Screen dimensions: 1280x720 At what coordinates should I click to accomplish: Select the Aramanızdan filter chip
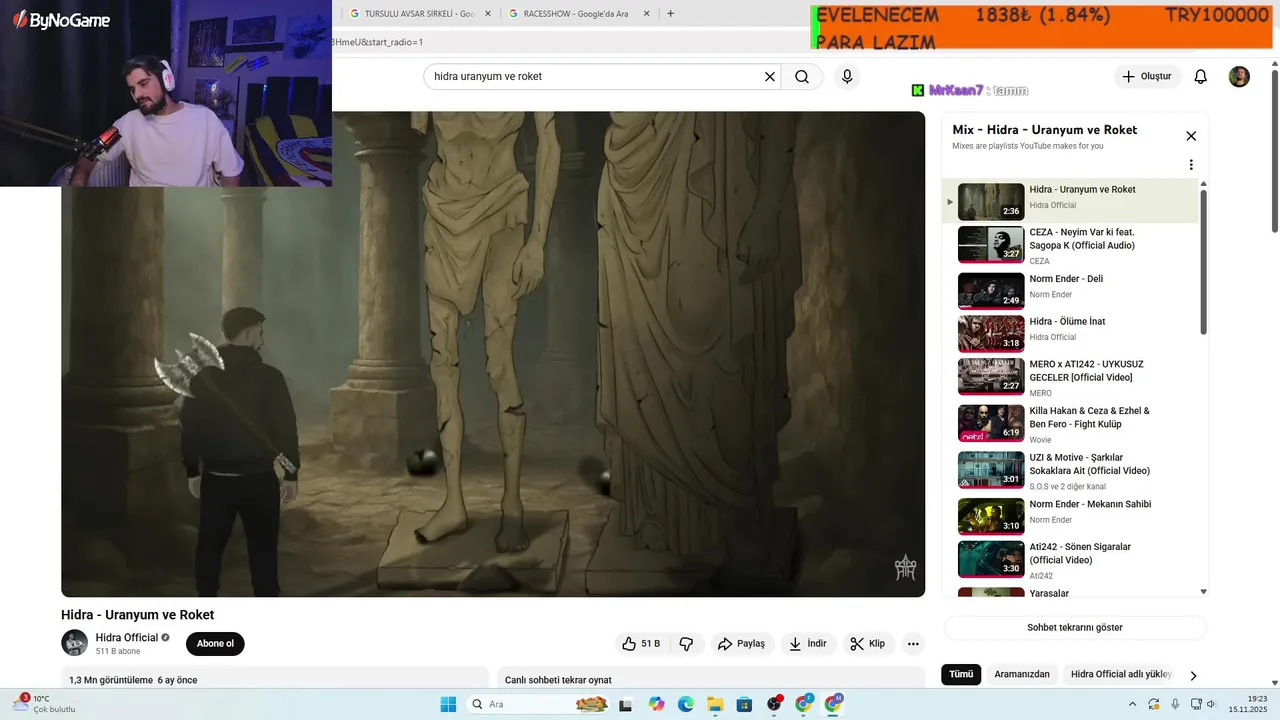click(x=1022, y=674)
